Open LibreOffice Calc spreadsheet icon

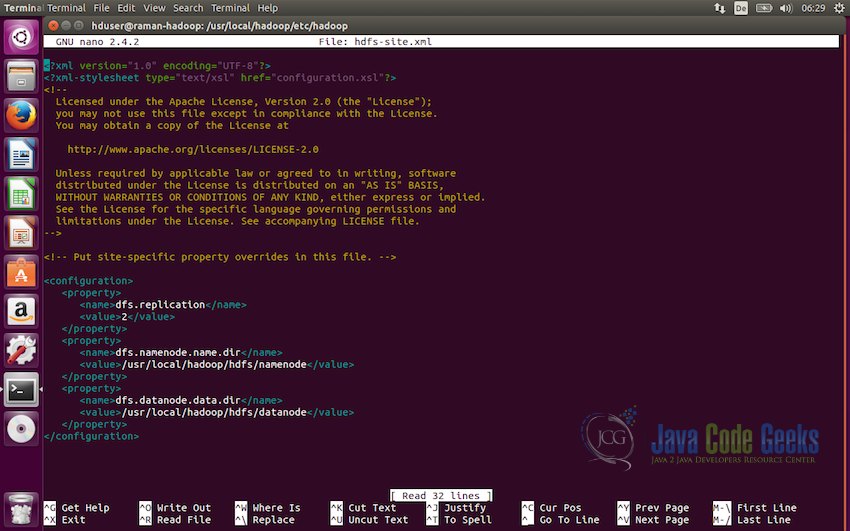tap(21, 194)
